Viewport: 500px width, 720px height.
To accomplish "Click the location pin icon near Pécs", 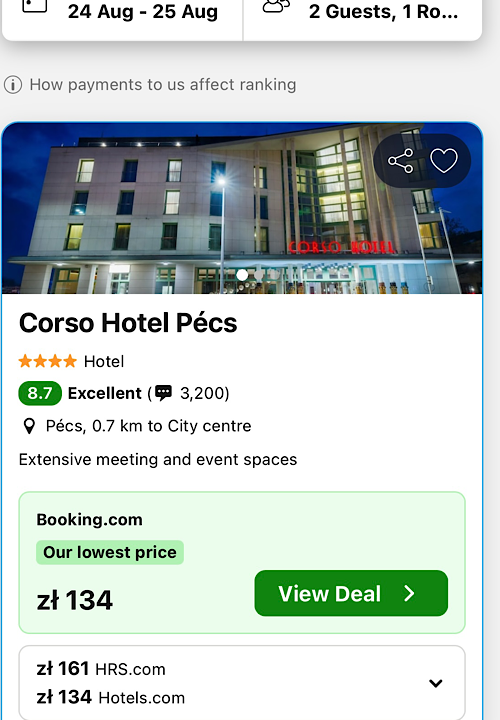I will (29, 426).
